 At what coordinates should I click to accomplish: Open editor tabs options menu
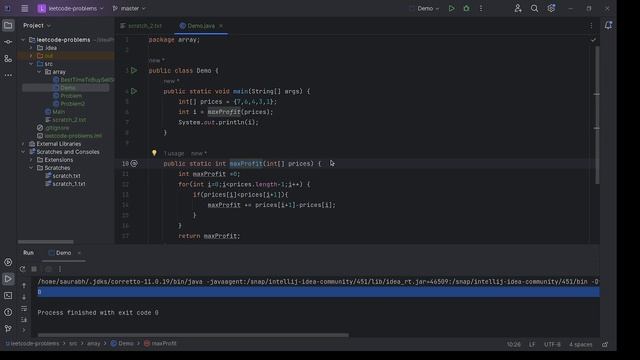(591, 25)
